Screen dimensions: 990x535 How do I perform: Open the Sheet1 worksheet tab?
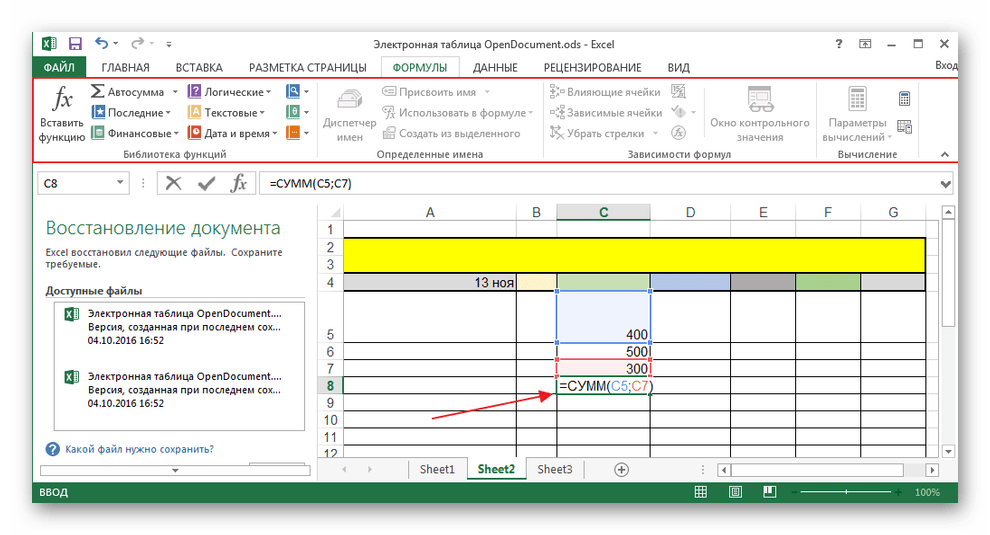click(437, 469)
